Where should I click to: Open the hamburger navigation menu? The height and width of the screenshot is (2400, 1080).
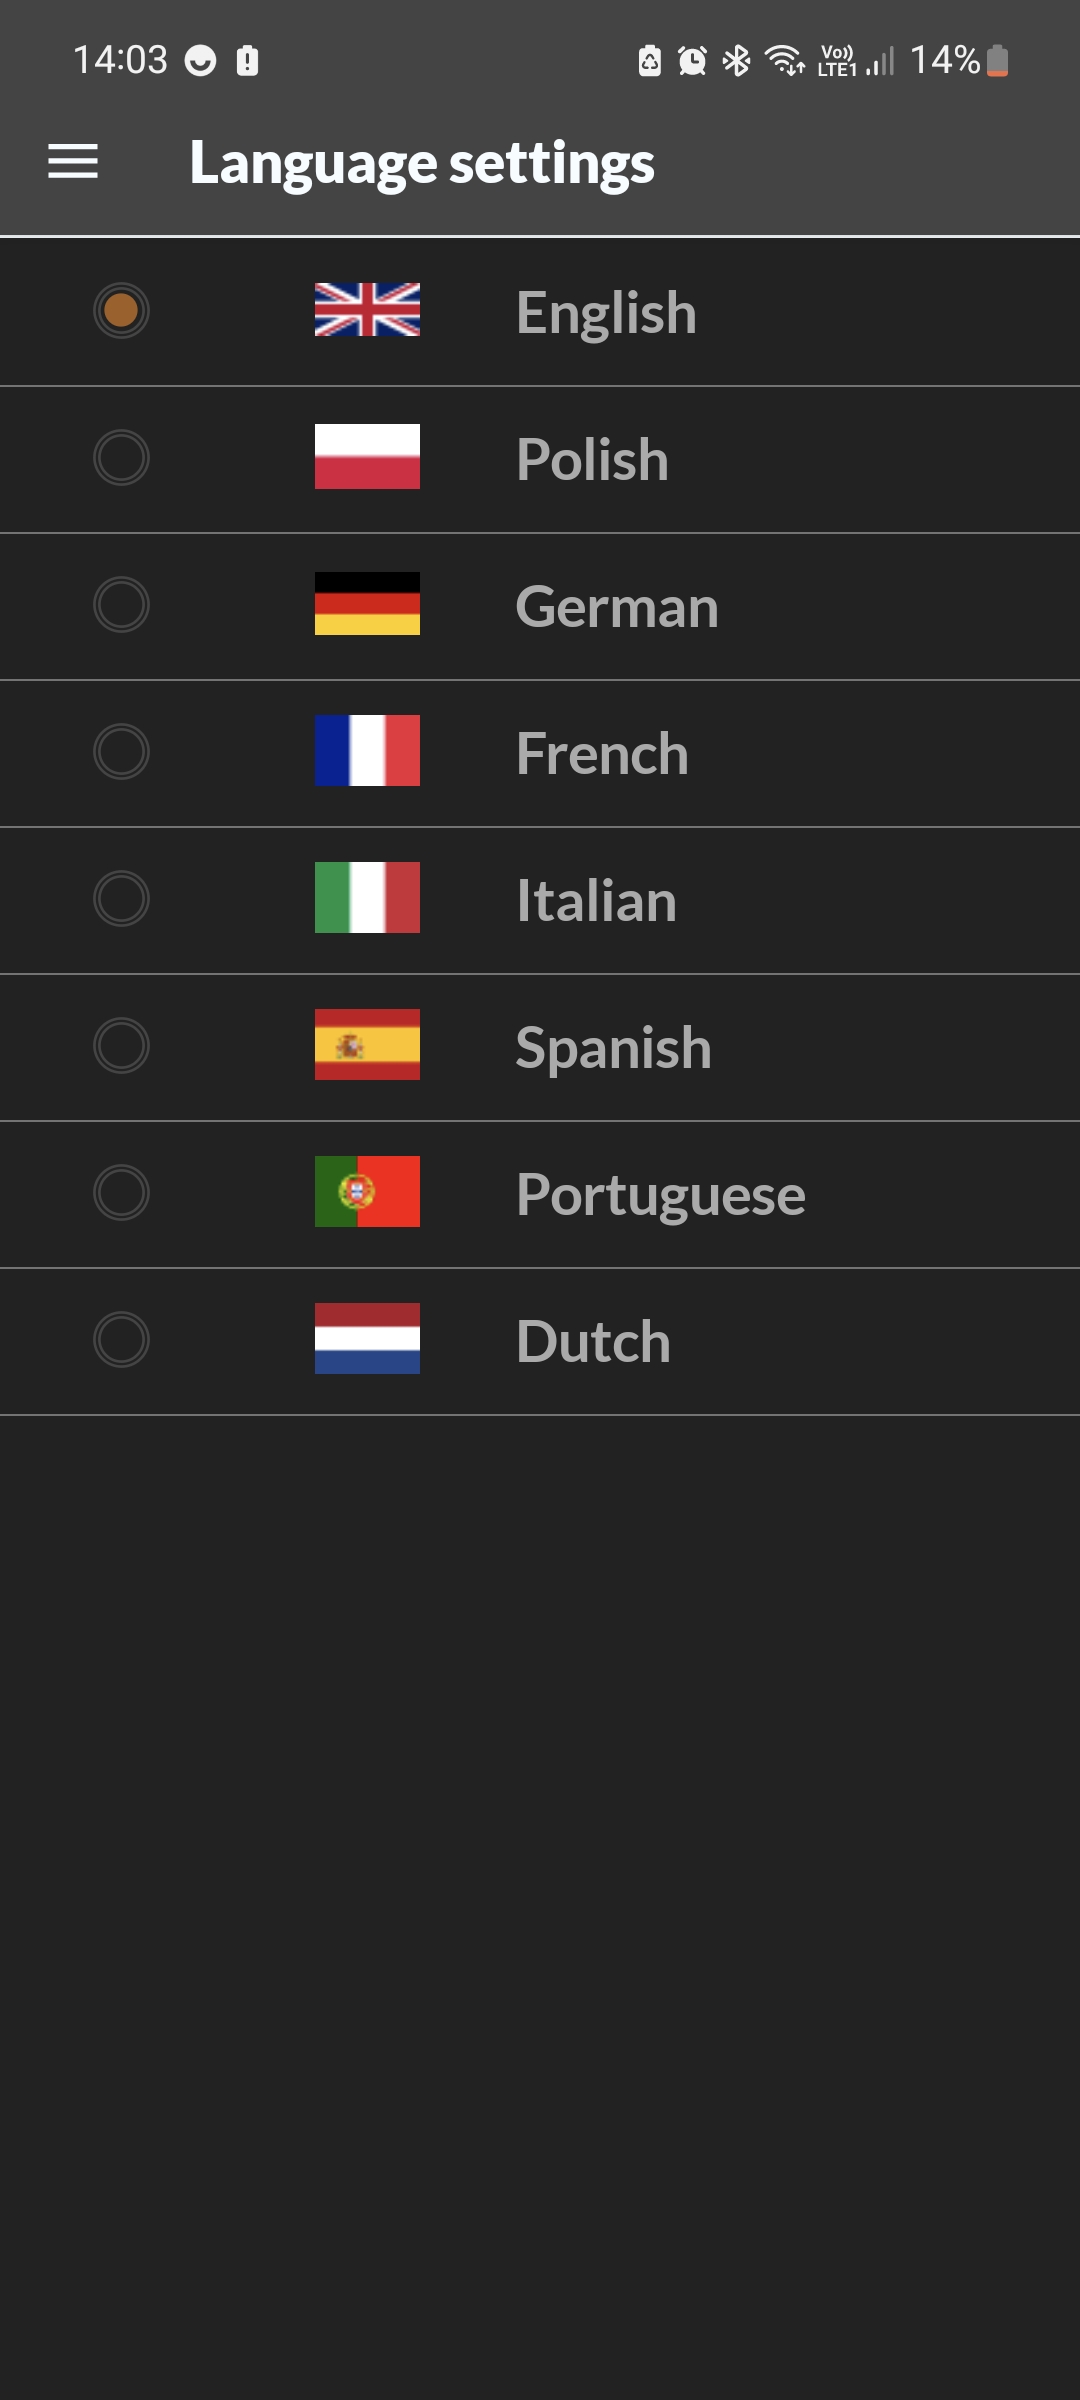(x=73, y=161)
